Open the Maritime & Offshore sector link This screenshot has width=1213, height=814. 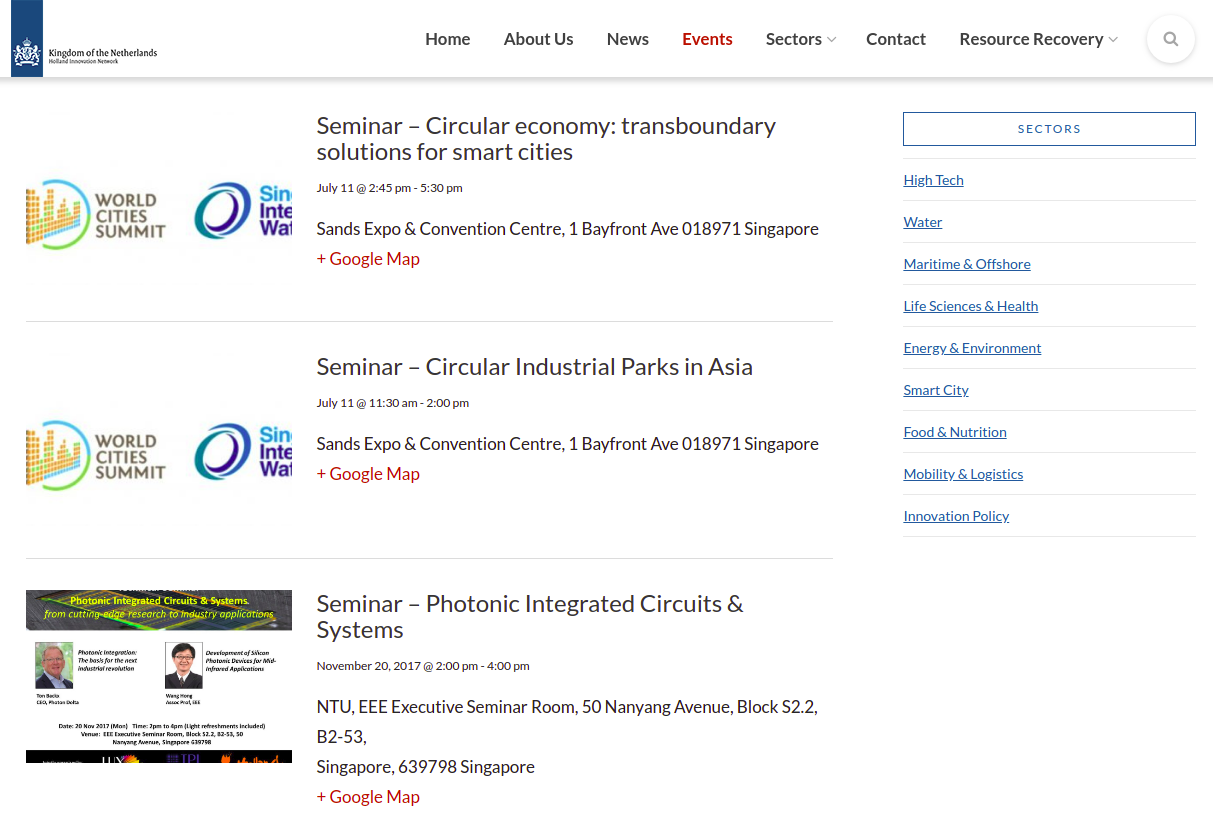967,264
